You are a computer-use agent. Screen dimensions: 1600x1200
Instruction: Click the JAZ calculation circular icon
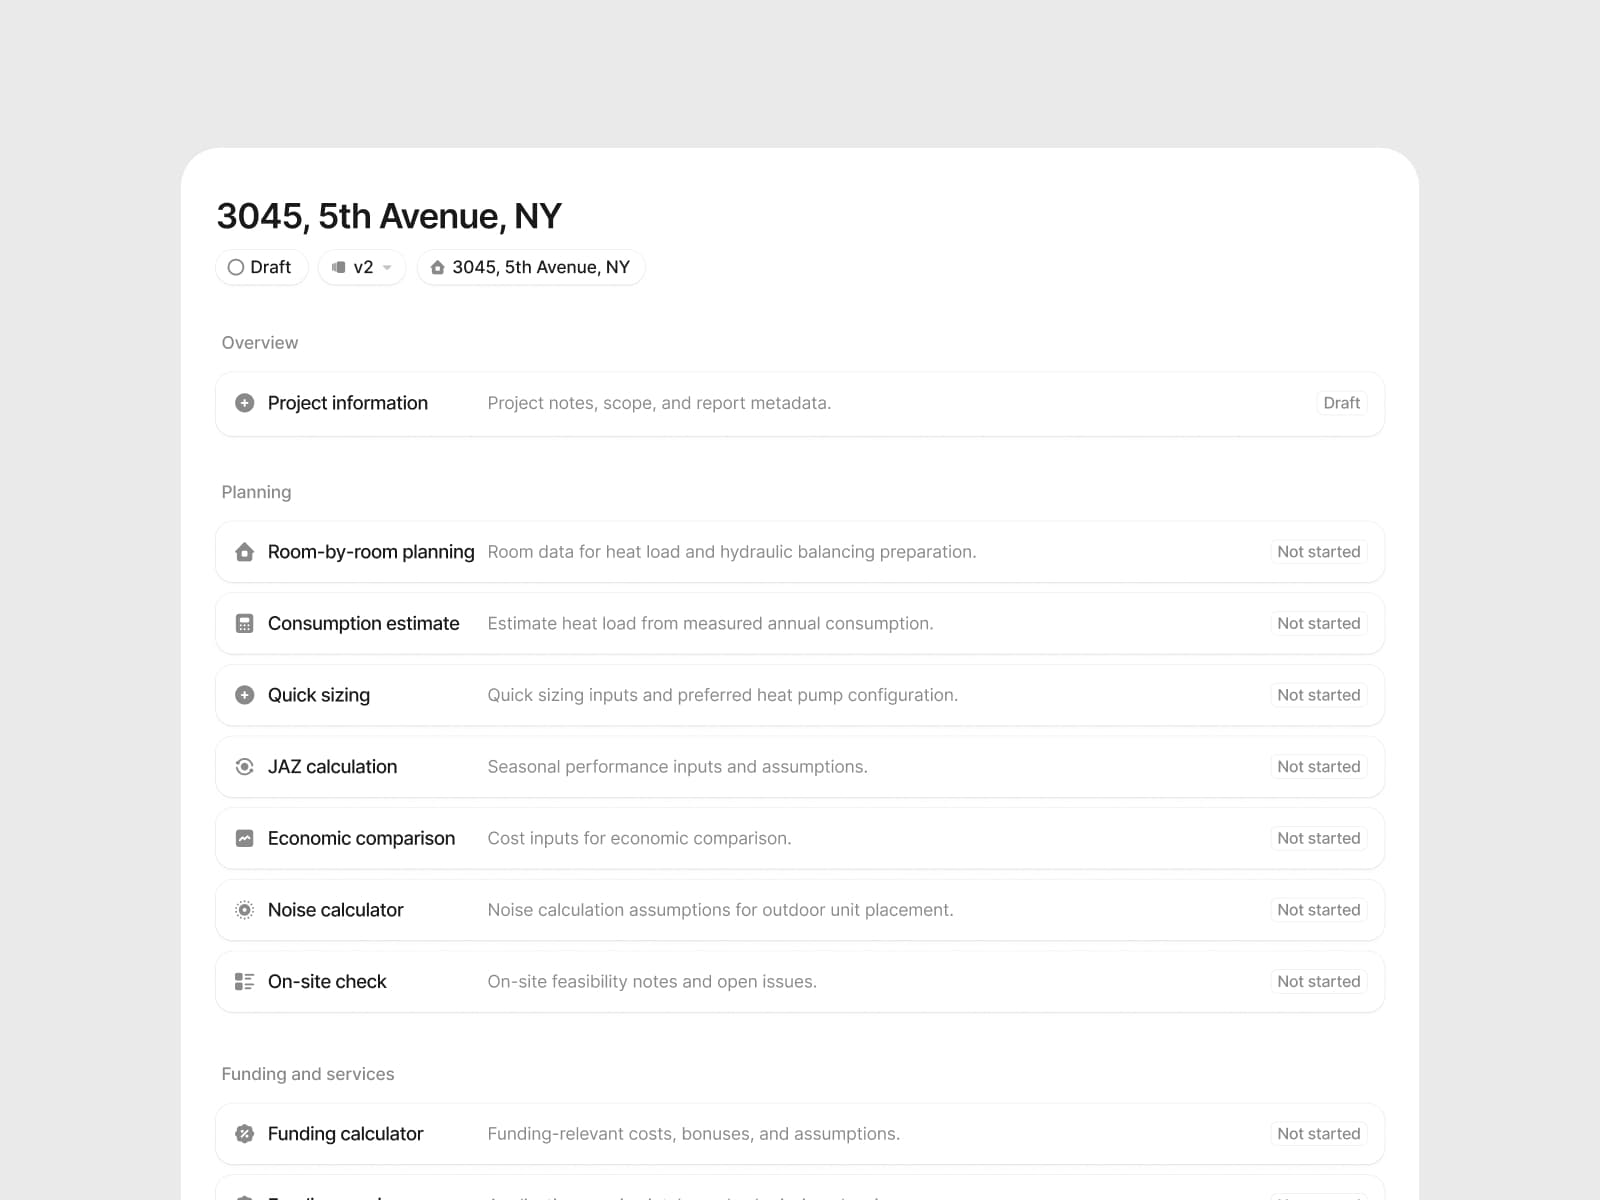pos(244,767)
